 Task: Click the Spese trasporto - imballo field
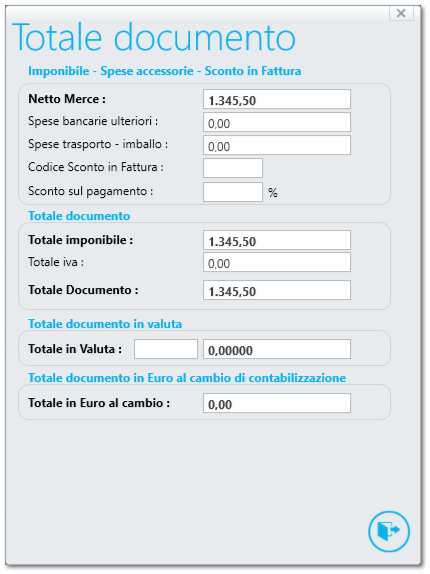point(277,145)
